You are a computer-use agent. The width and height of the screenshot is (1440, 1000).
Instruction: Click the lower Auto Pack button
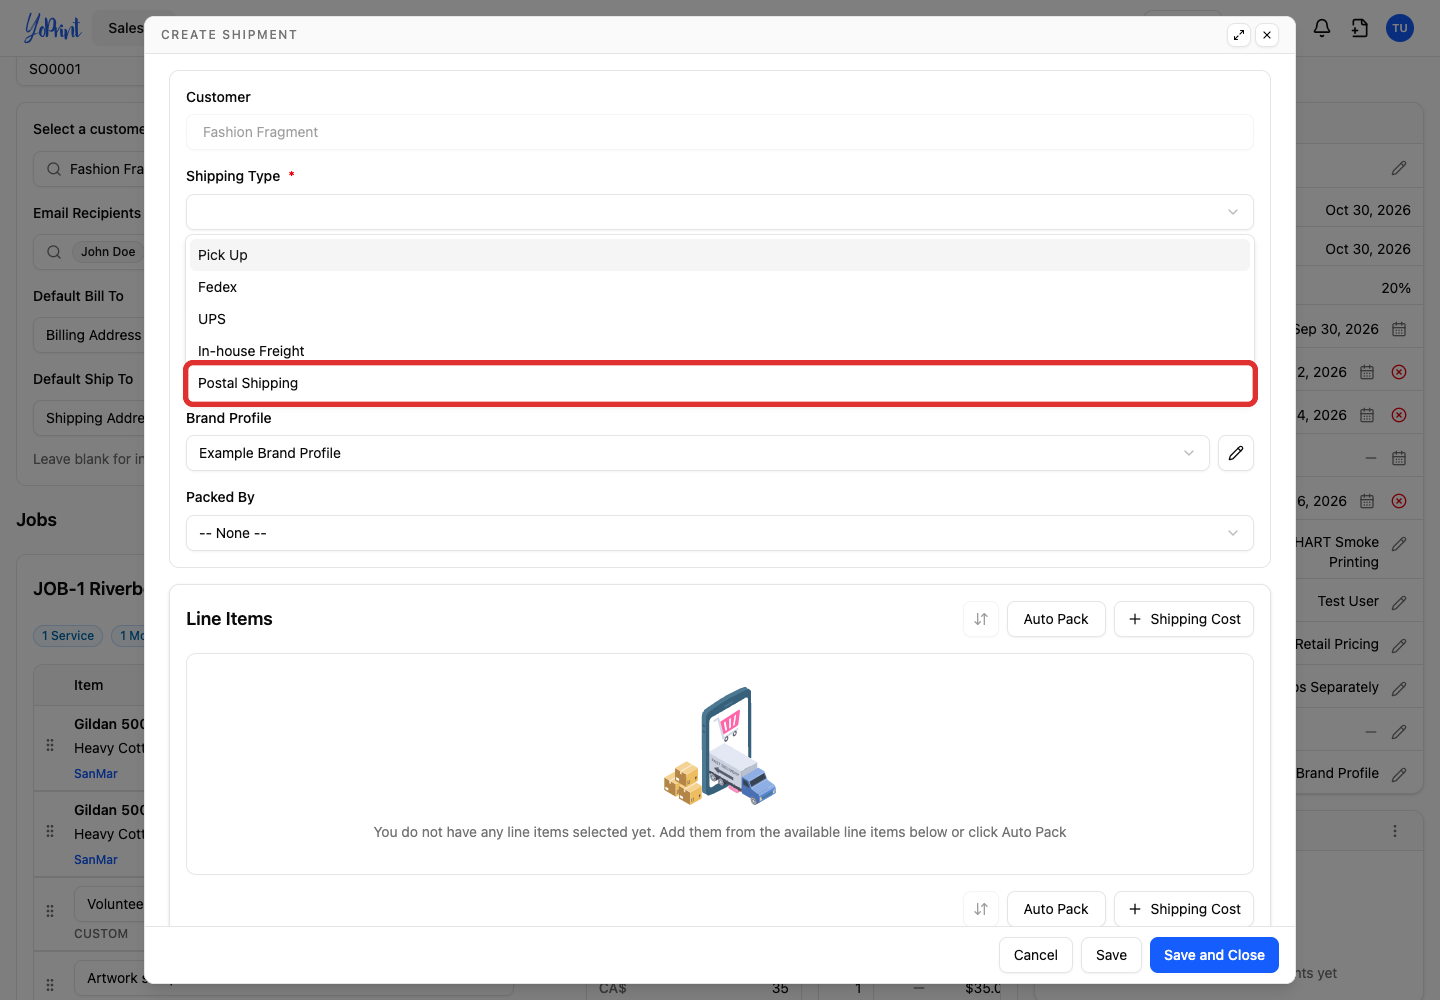pos(1056,909)
